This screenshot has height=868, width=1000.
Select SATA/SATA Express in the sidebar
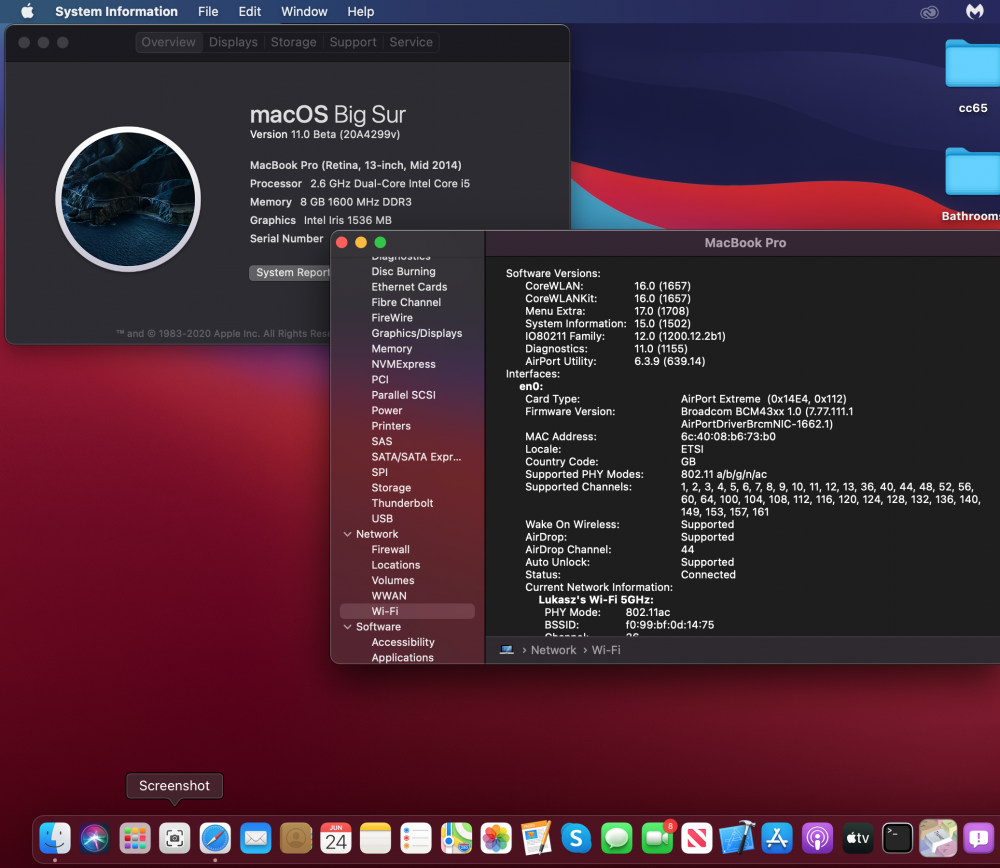[416, 457]
